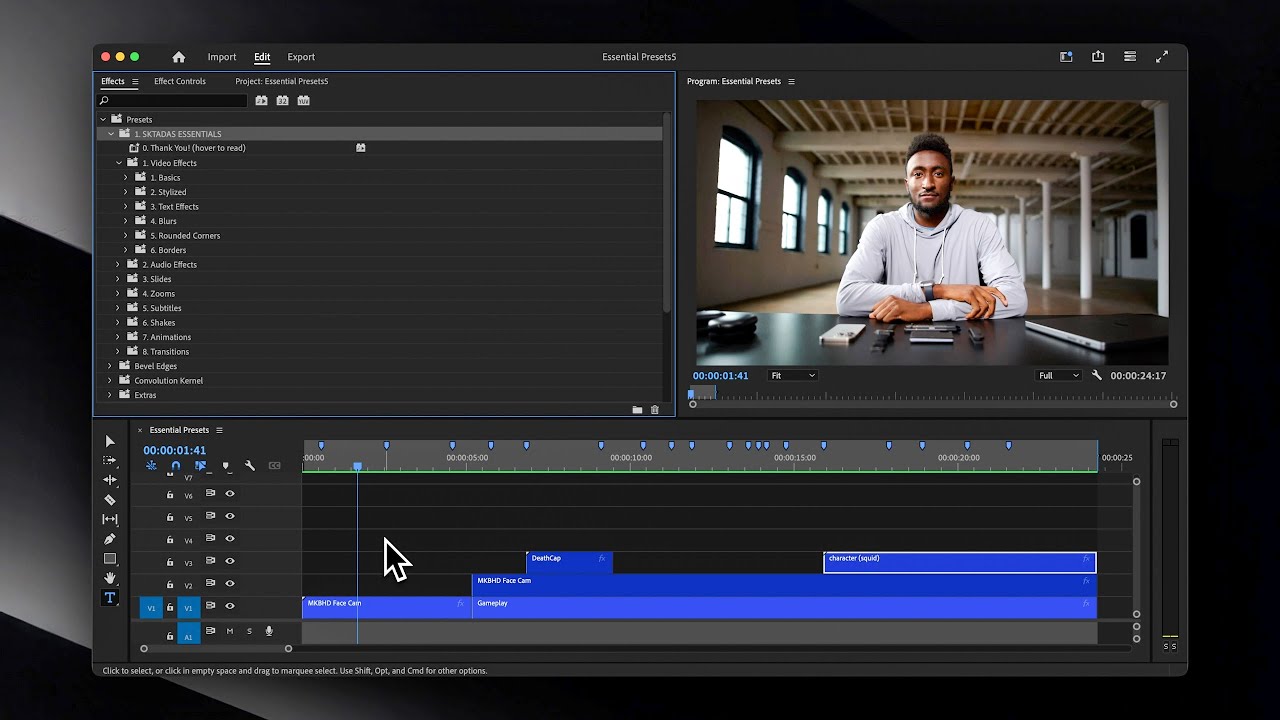Toggle snap in timeline magnet button
This screenshot has height=720, width=1280.
176,466
